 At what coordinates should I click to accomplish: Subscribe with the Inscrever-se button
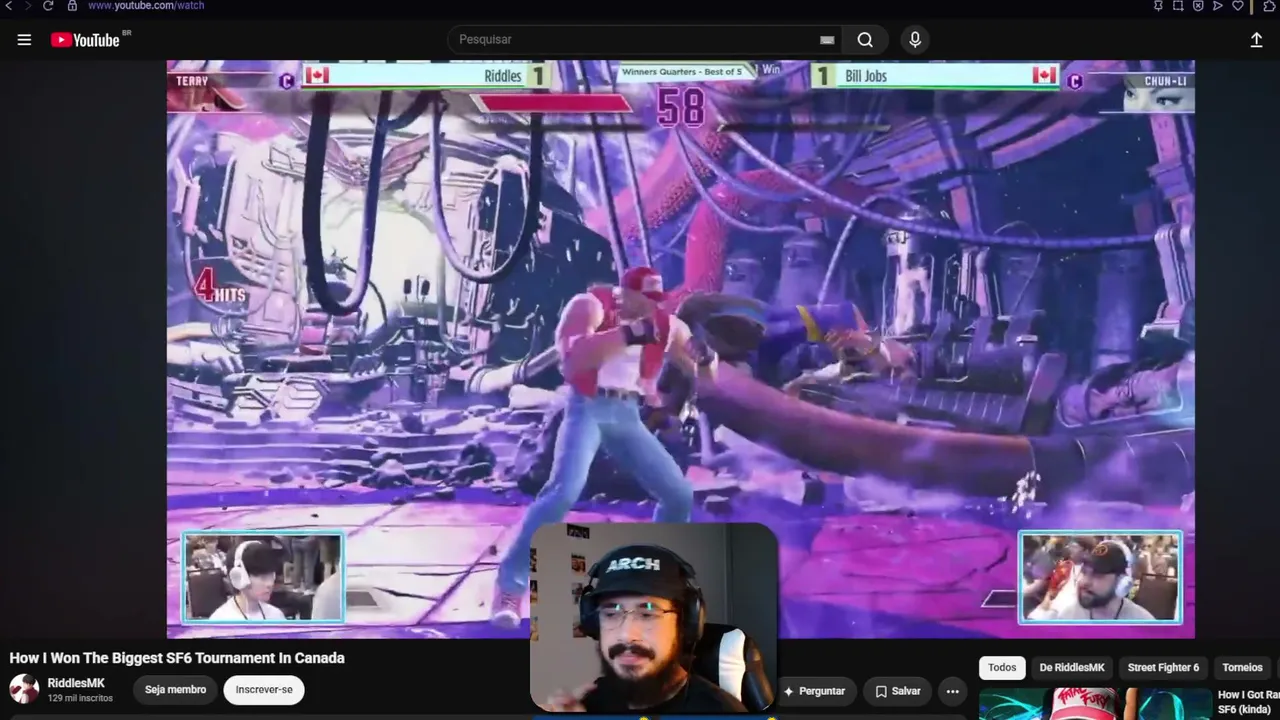click(x=264, y=690)
